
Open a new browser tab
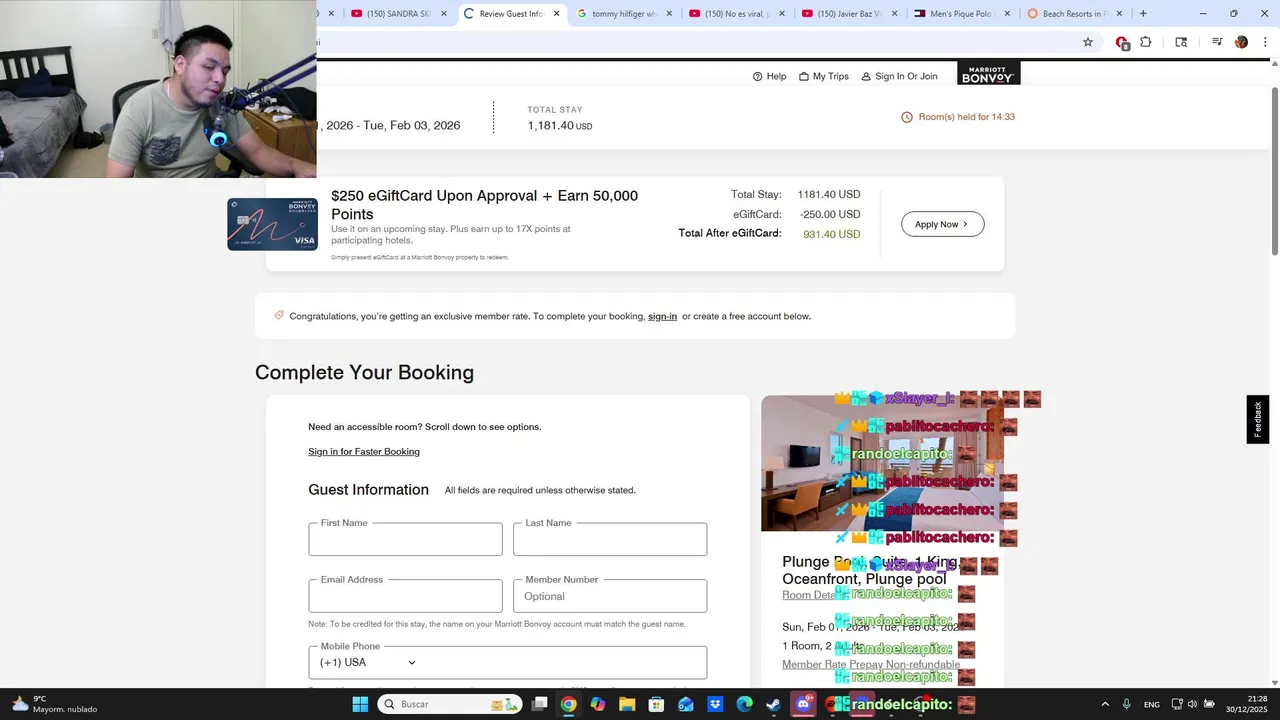[x=1143, y=14]
